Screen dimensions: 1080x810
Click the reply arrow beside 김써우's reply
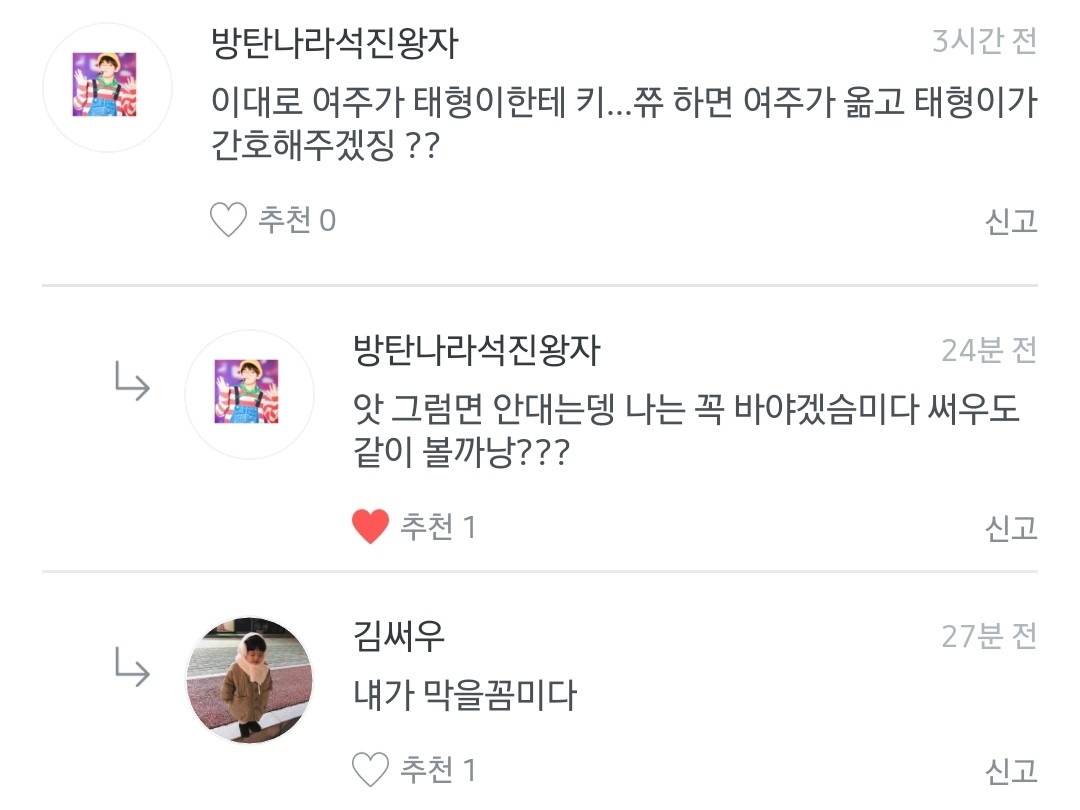(x=132, y=666)
